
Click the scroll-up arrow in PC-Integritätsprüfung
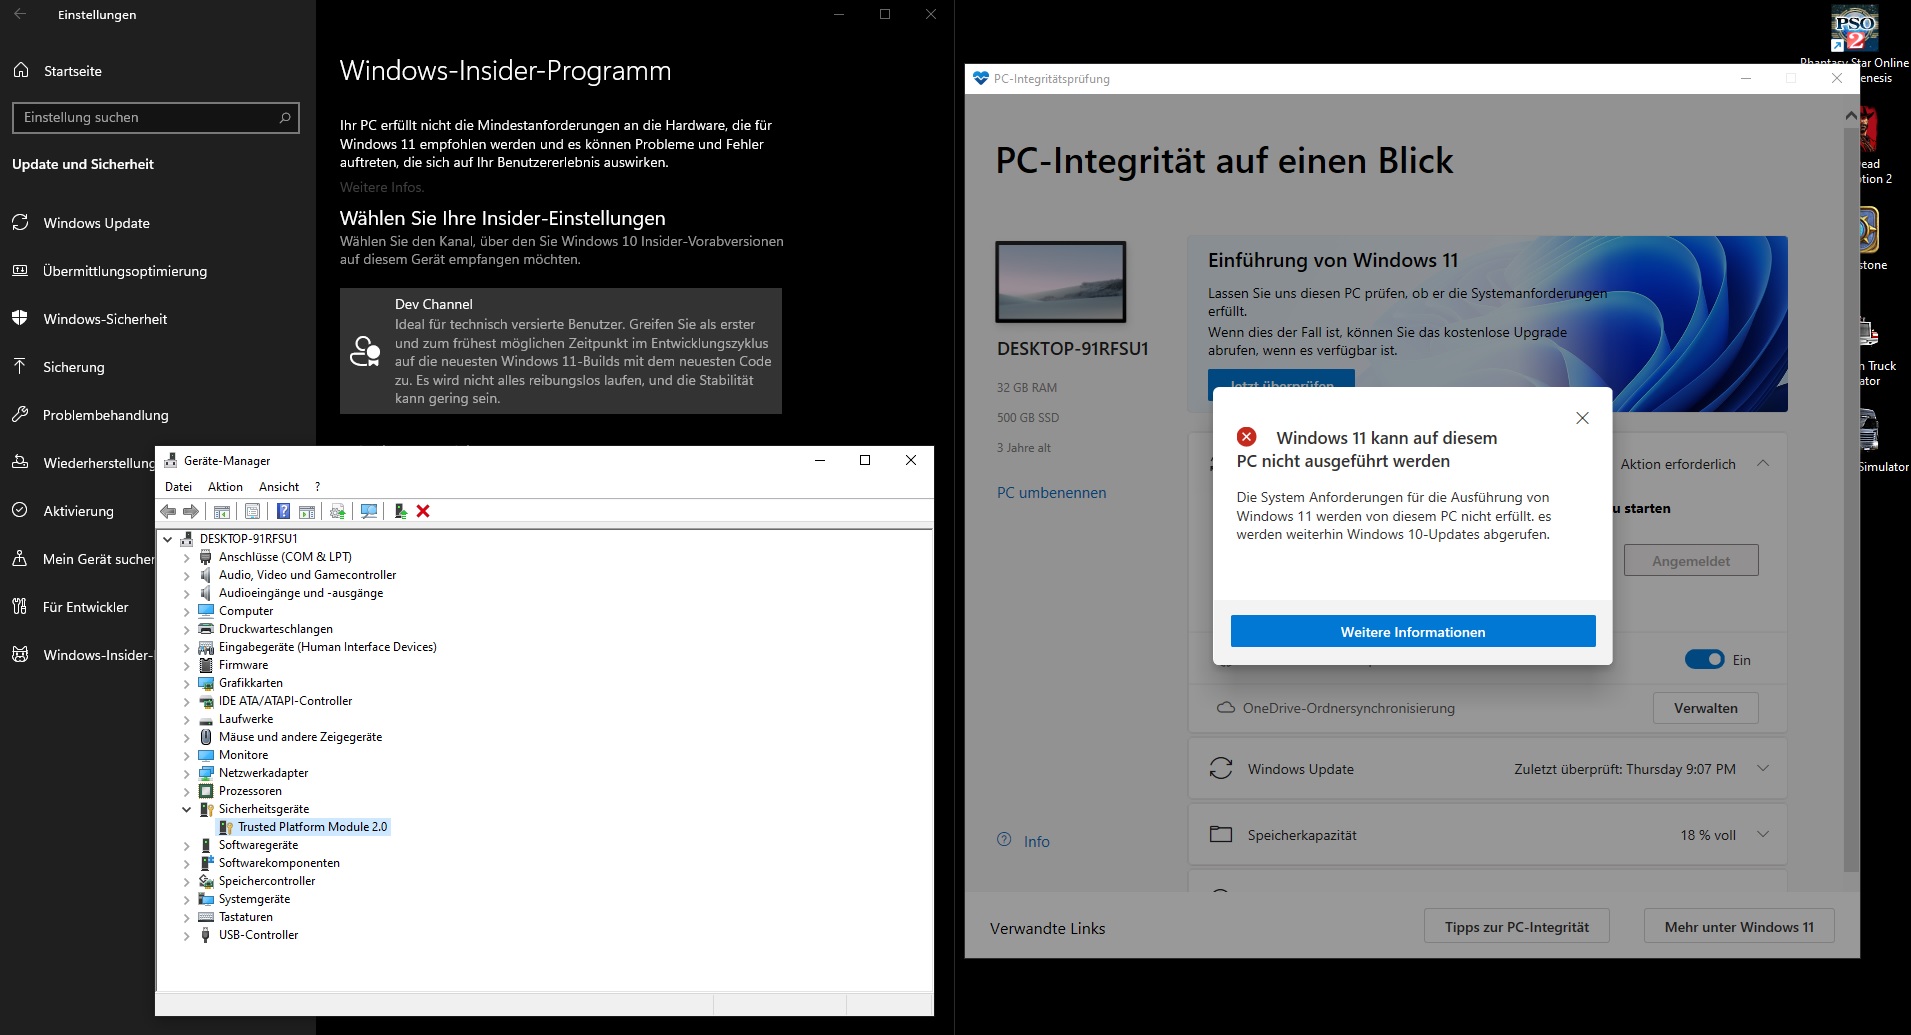(1851, 116)
